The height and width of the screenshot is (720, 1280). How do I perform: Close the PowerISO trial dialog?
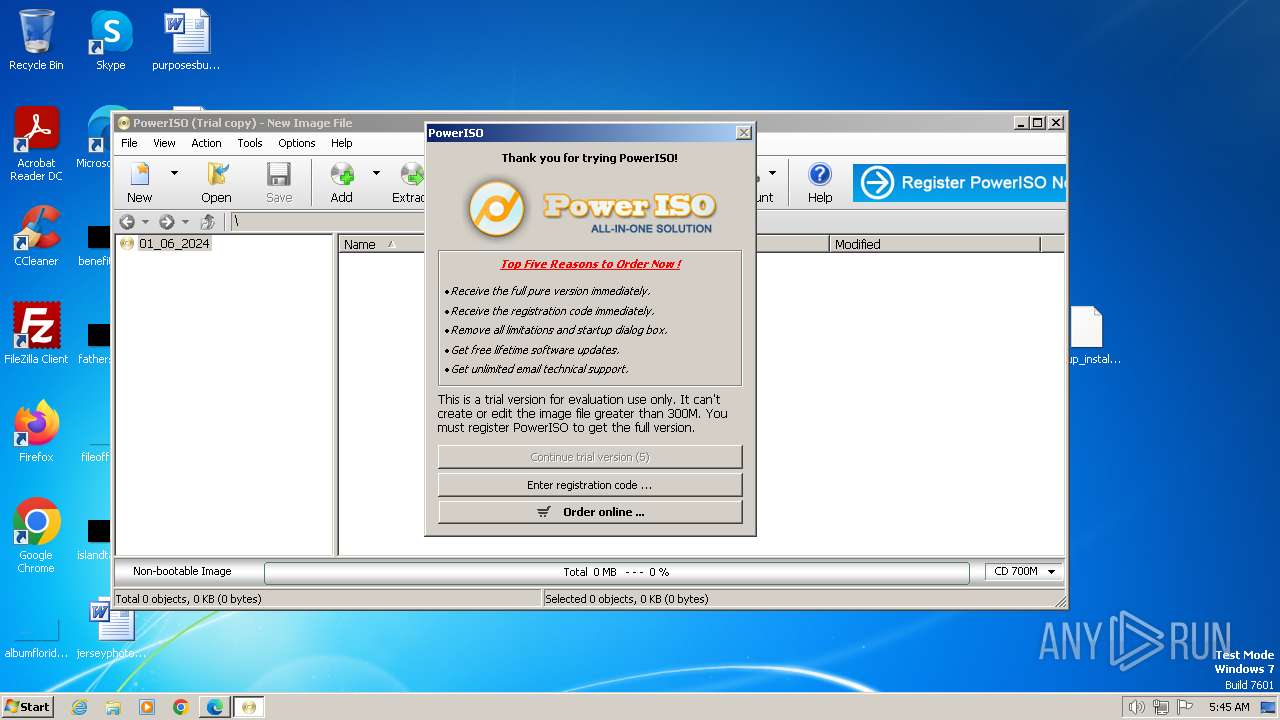[743, 132]
